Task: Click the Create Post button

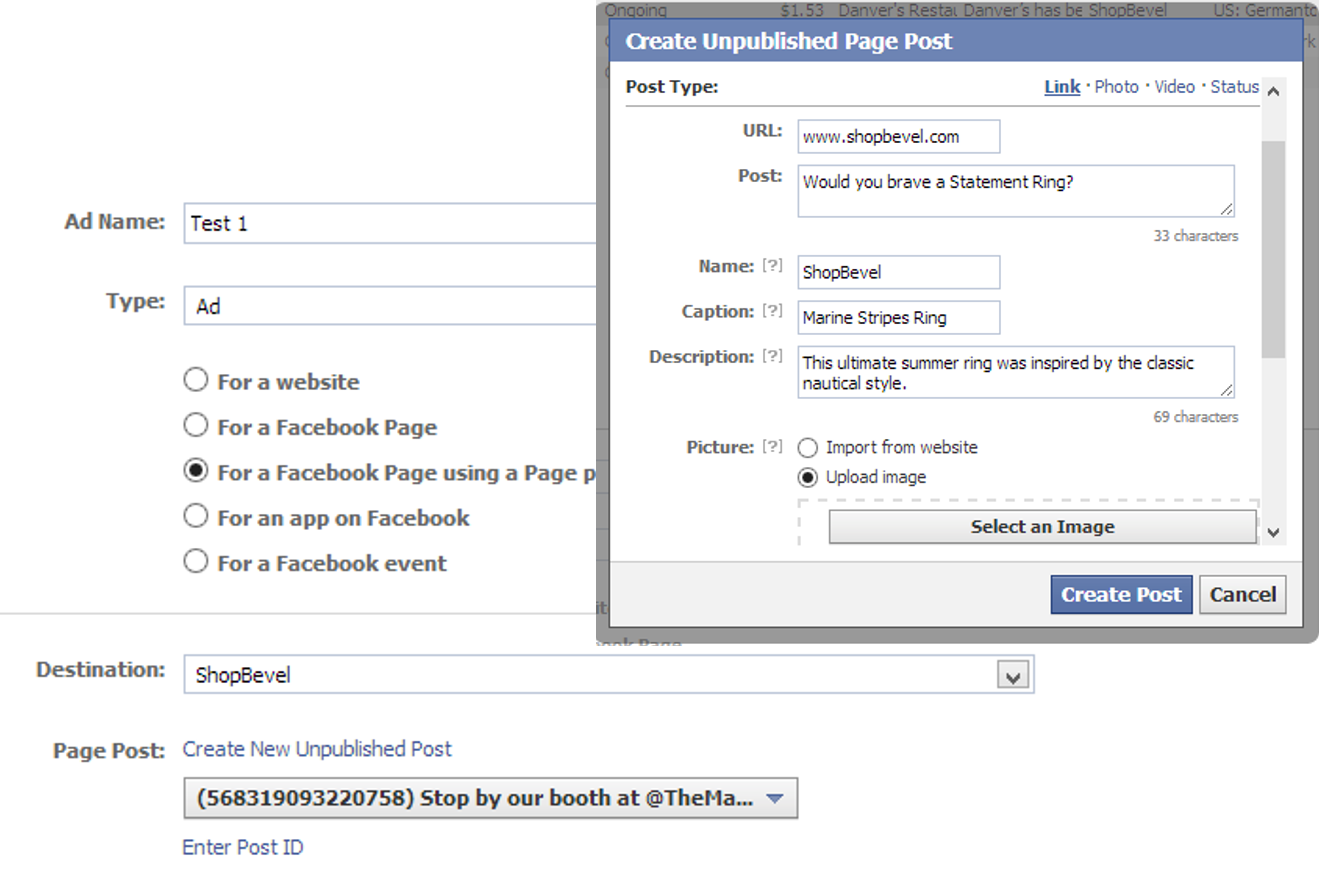Action: pyautogui.click(x=1121, y=594)
